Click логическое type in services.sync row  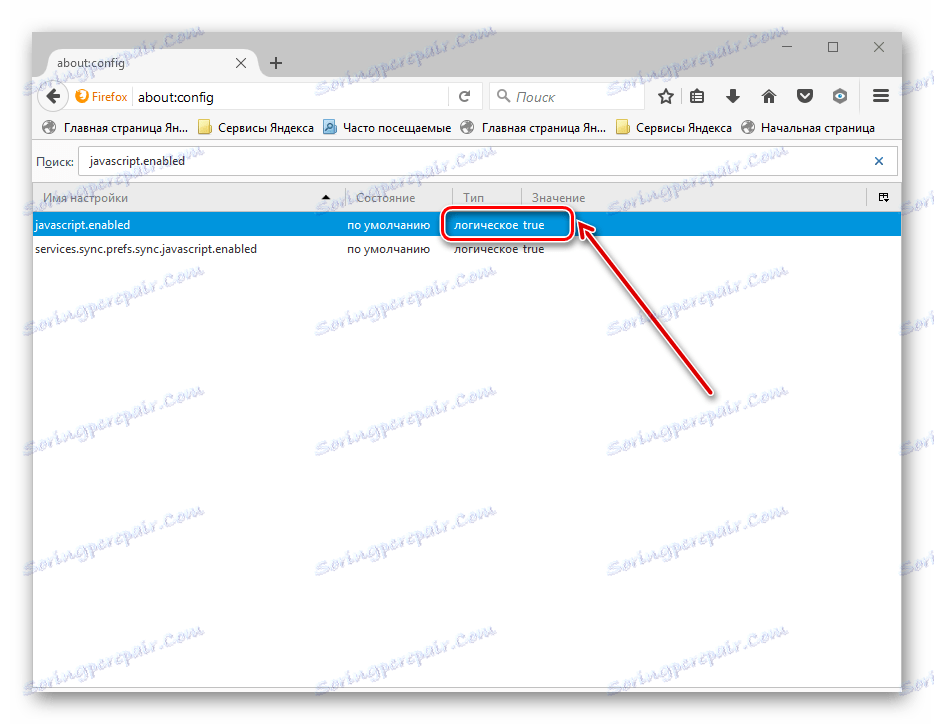coord(486,249)
